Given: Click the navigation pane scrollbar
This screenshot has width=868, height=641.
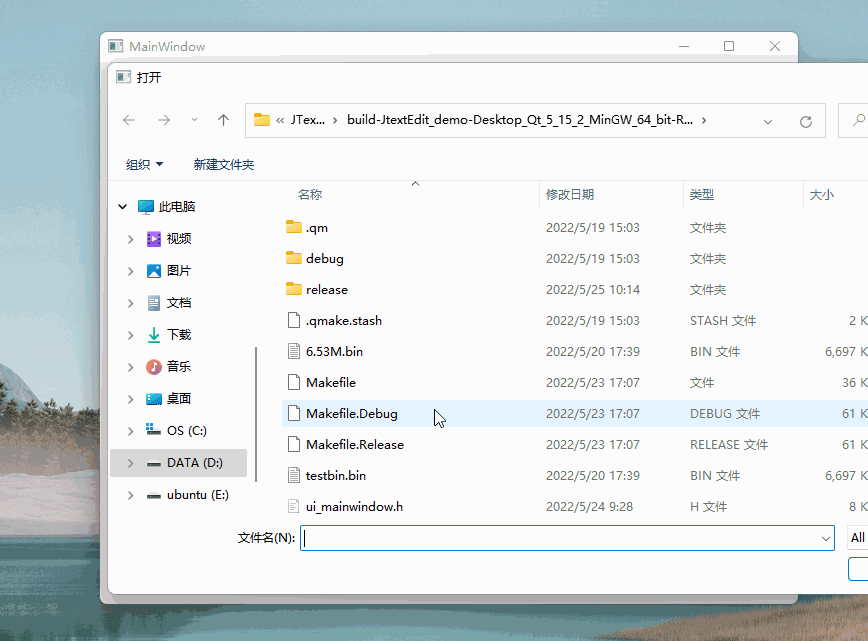Looking at the screenshot, I should [x=256, y=414].
